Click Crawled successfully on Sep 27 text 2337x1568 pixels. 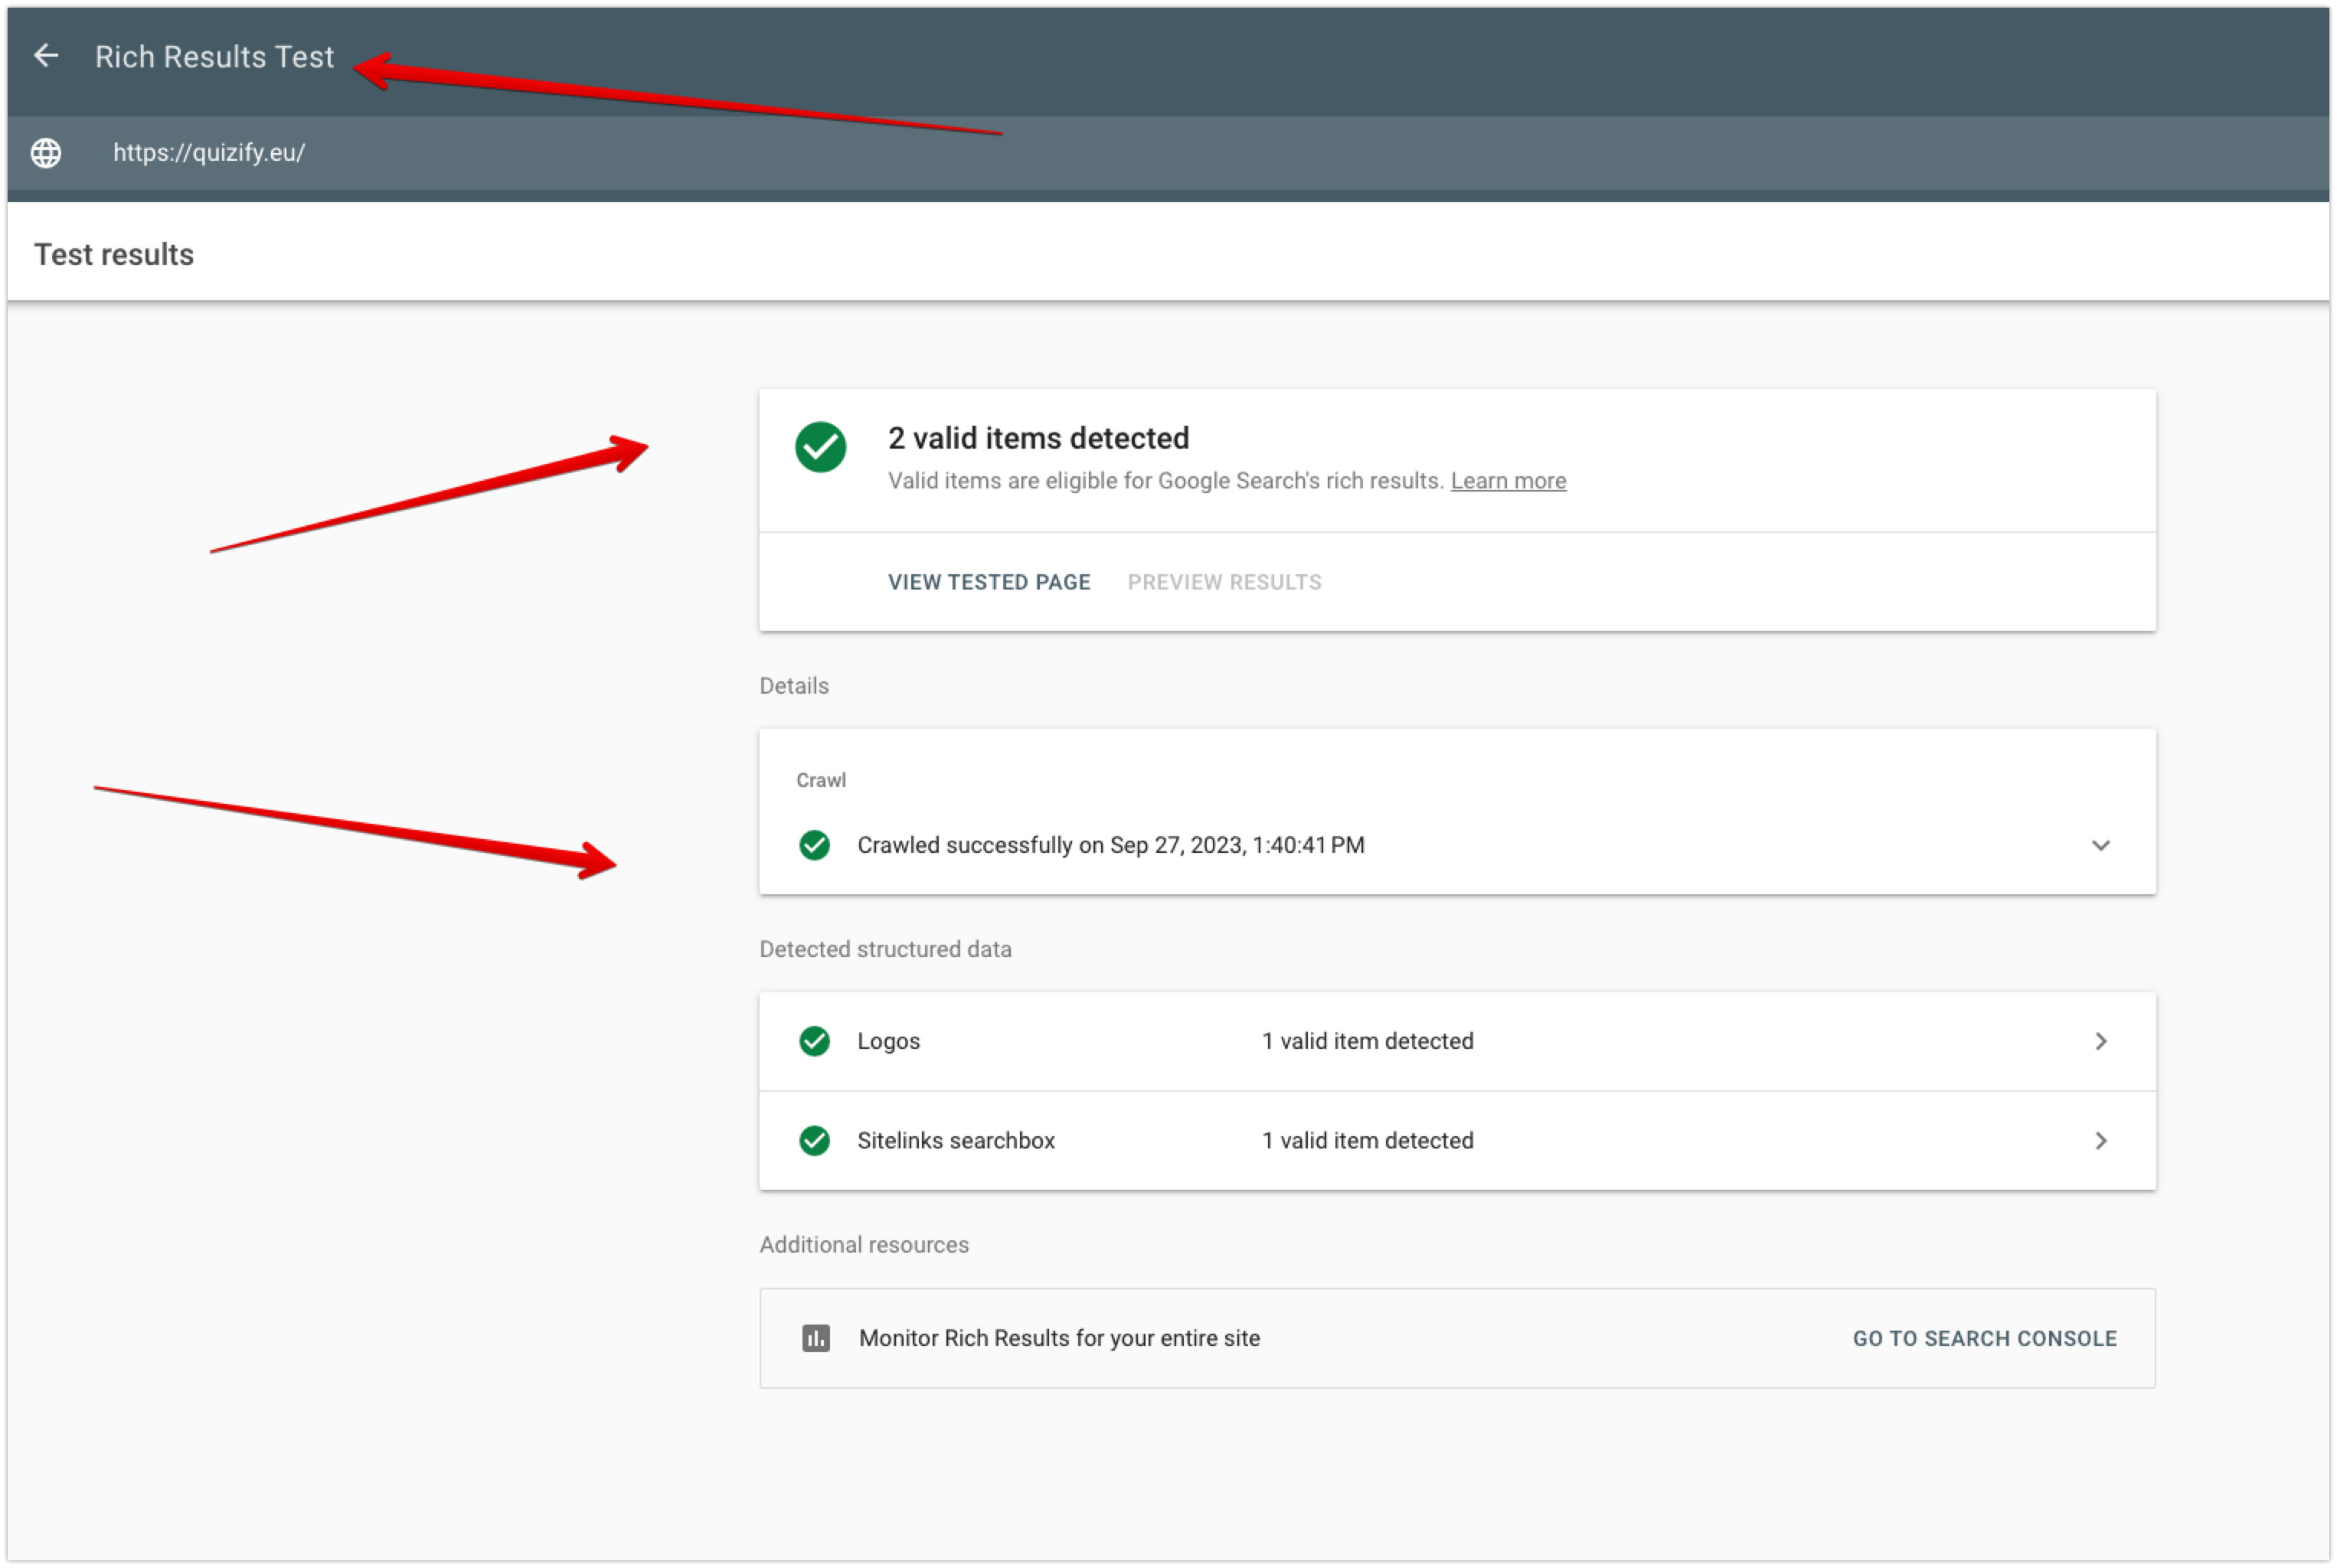[x=1110, y=846]
